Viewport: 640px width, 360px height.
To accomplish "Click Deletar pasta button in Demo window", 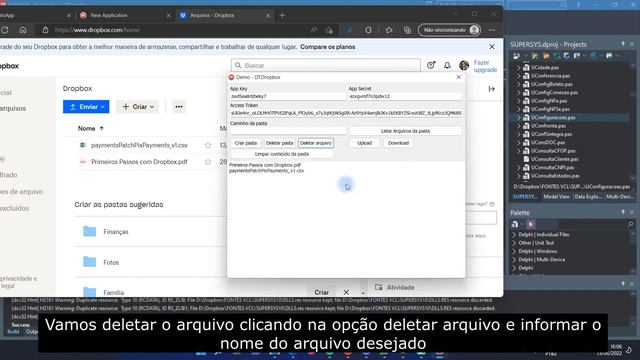I will (x=279, y=143).
